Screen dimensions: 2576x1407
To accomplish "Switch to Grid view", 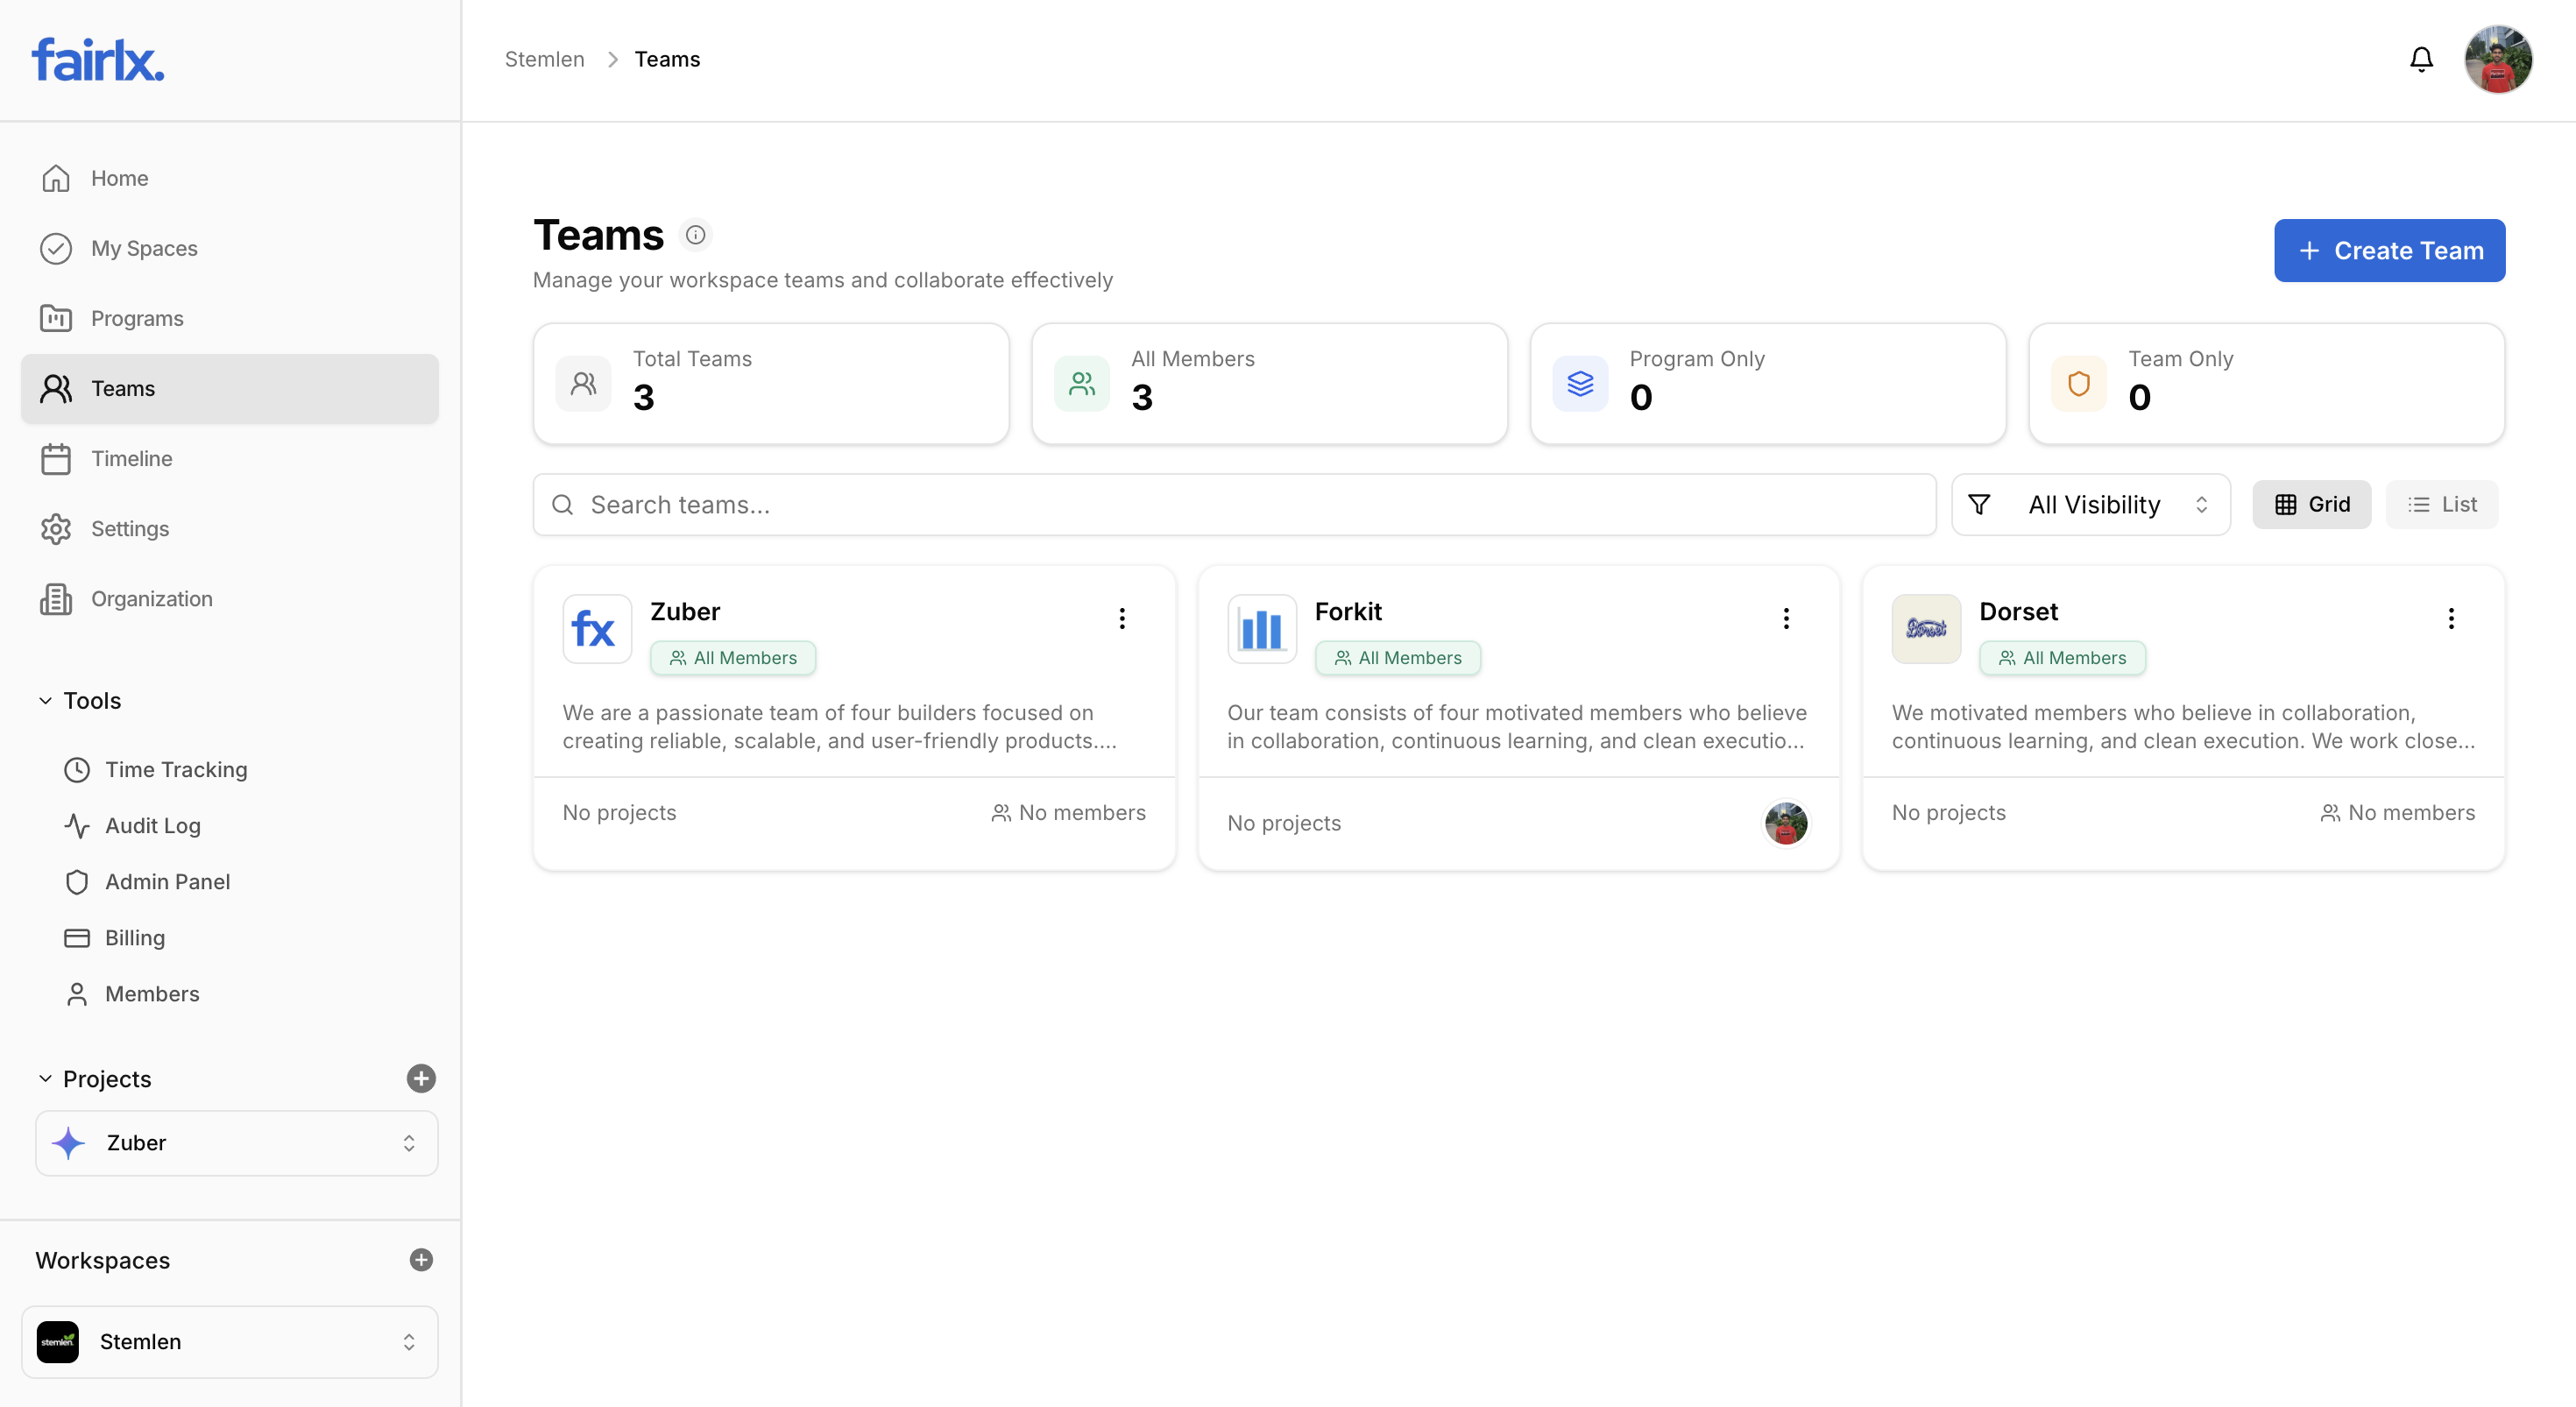I will click(x=2312, y=504).
